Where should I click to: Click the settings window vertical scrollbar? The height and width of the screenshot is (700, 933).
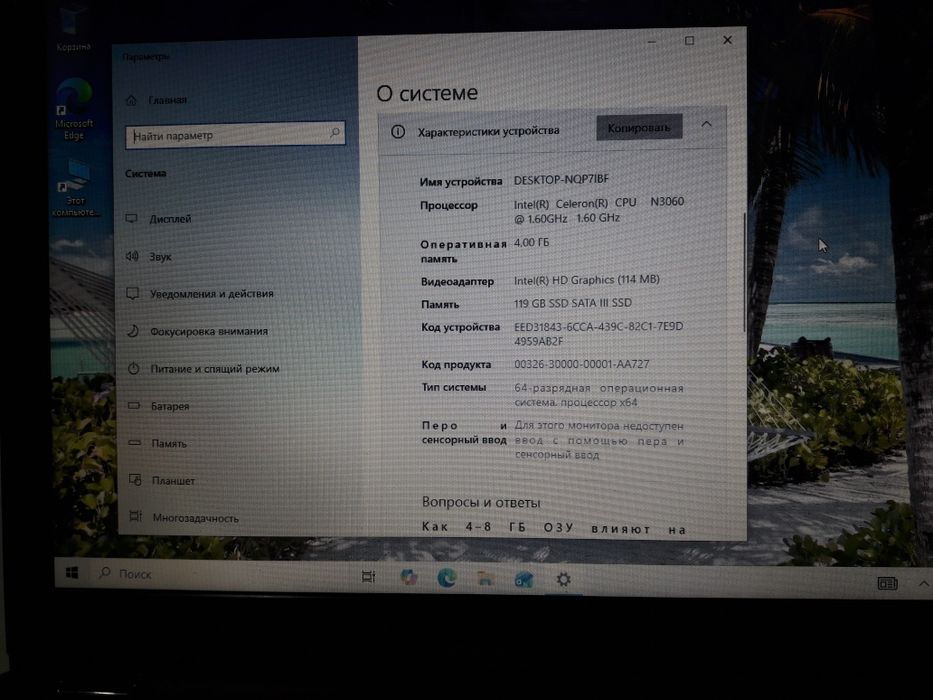click(x=744, y=273)
